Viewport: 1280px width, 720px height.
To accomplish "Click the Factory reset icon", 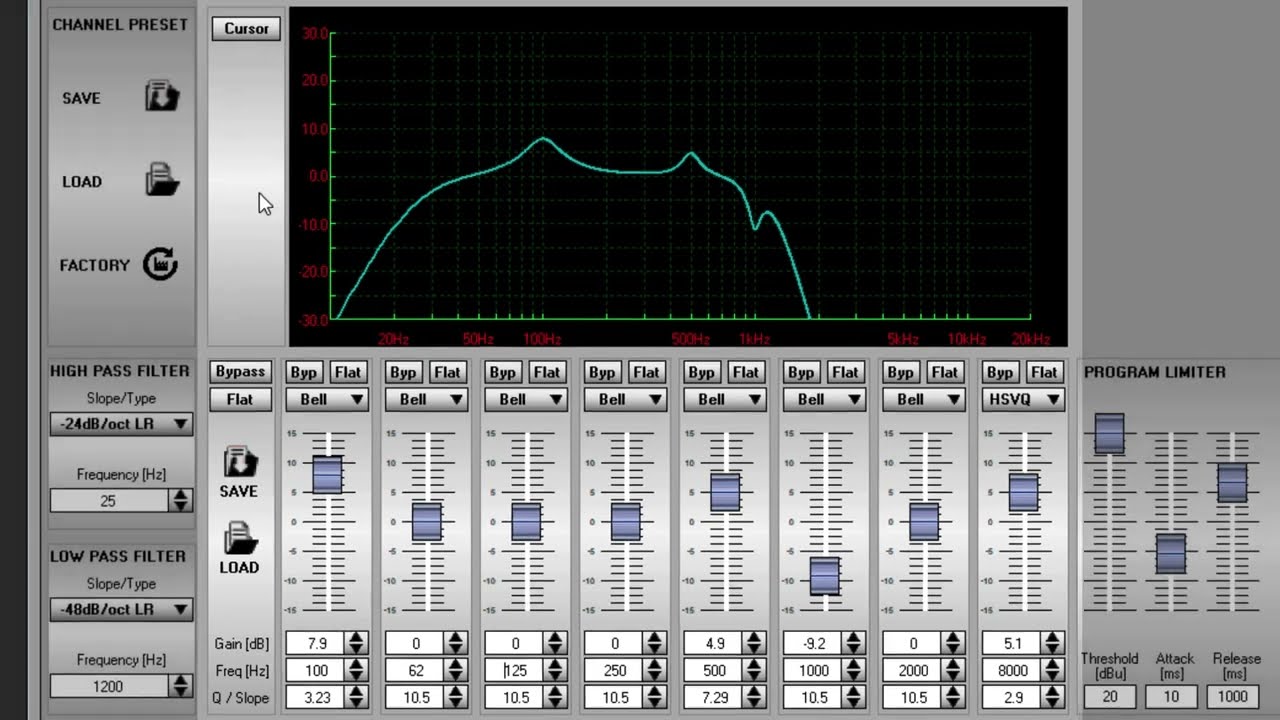I will [x=160, y=264].
